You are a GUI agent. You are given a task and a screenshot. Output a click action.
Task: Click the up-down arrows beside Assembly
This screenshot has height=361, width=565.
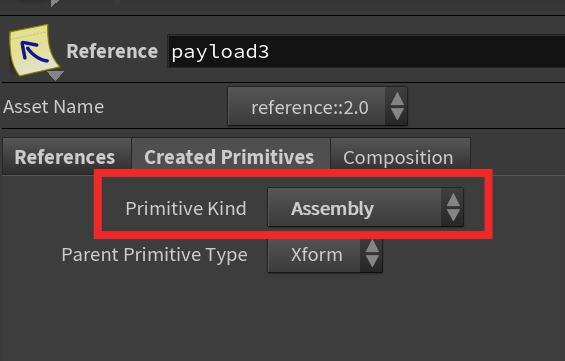[453, 208]
